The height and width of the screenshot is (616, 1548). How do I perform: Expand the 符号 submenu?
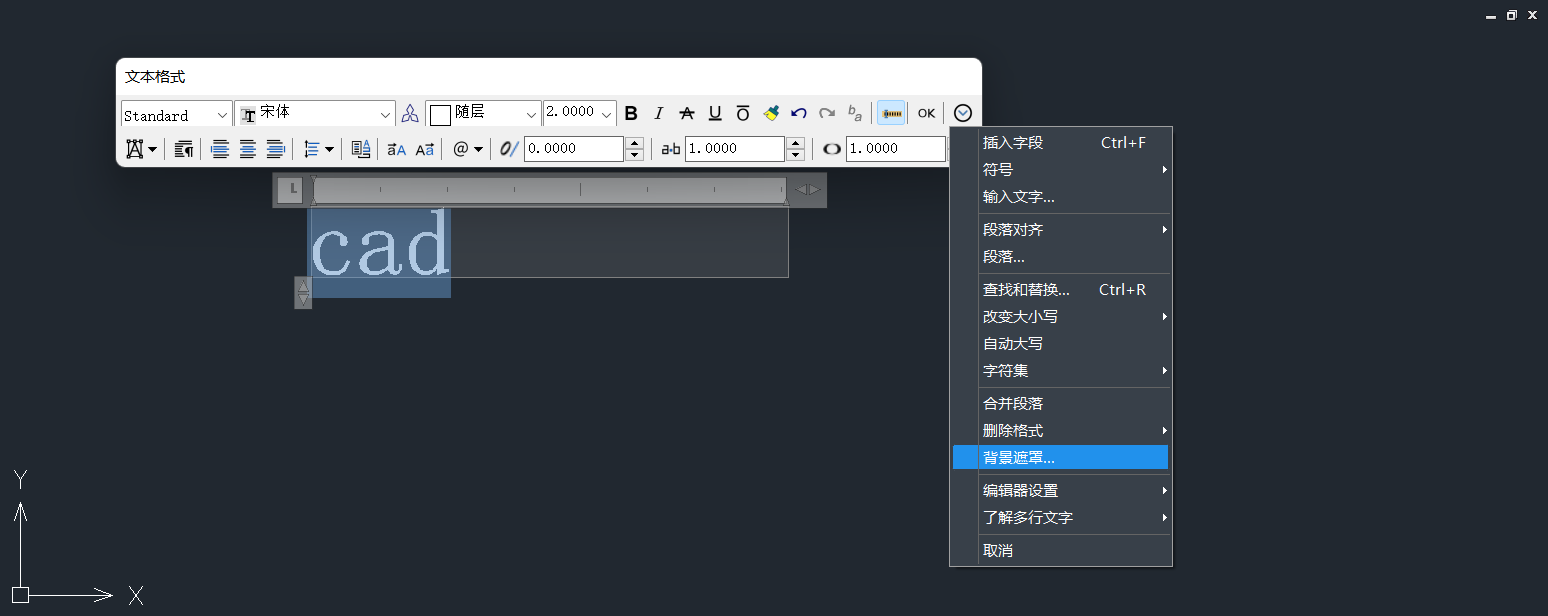pyautogui.click(x=1061, y=170)
